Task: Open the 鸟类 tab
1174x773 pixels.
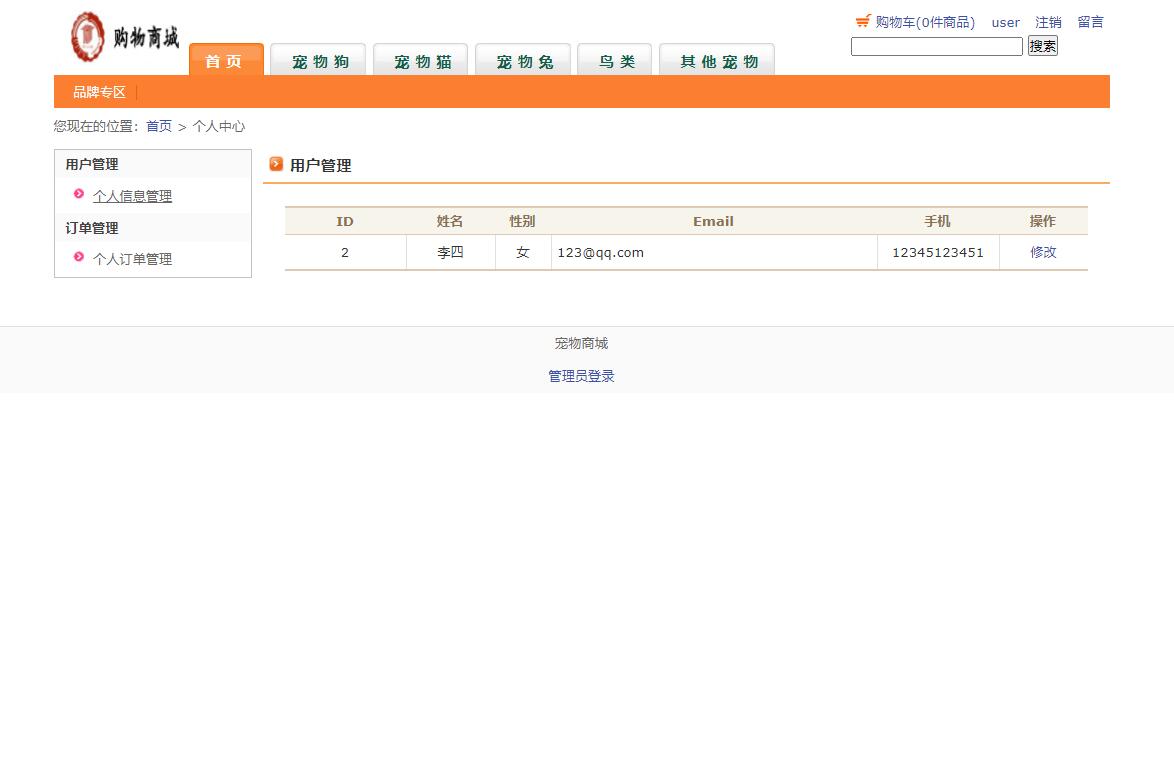Action: pyautogui.click(x=614, y=60)
